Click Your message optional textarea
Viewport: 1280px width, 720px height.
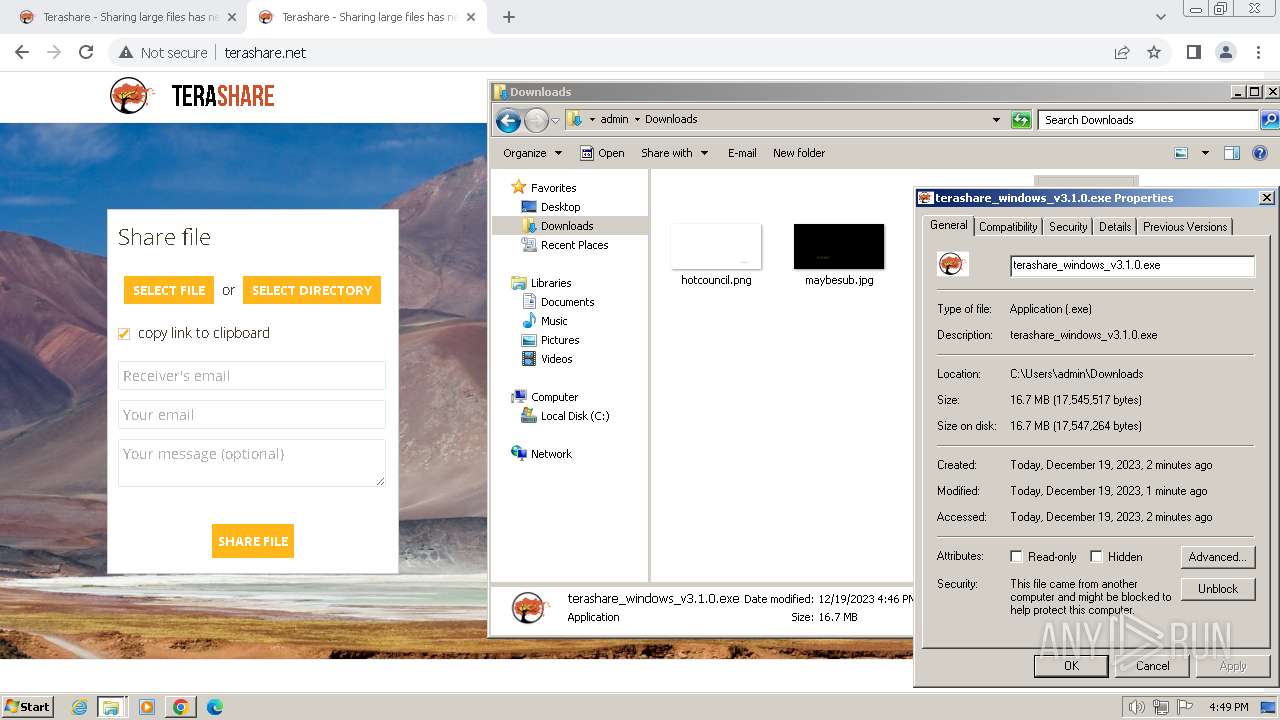tap(252, 463)
